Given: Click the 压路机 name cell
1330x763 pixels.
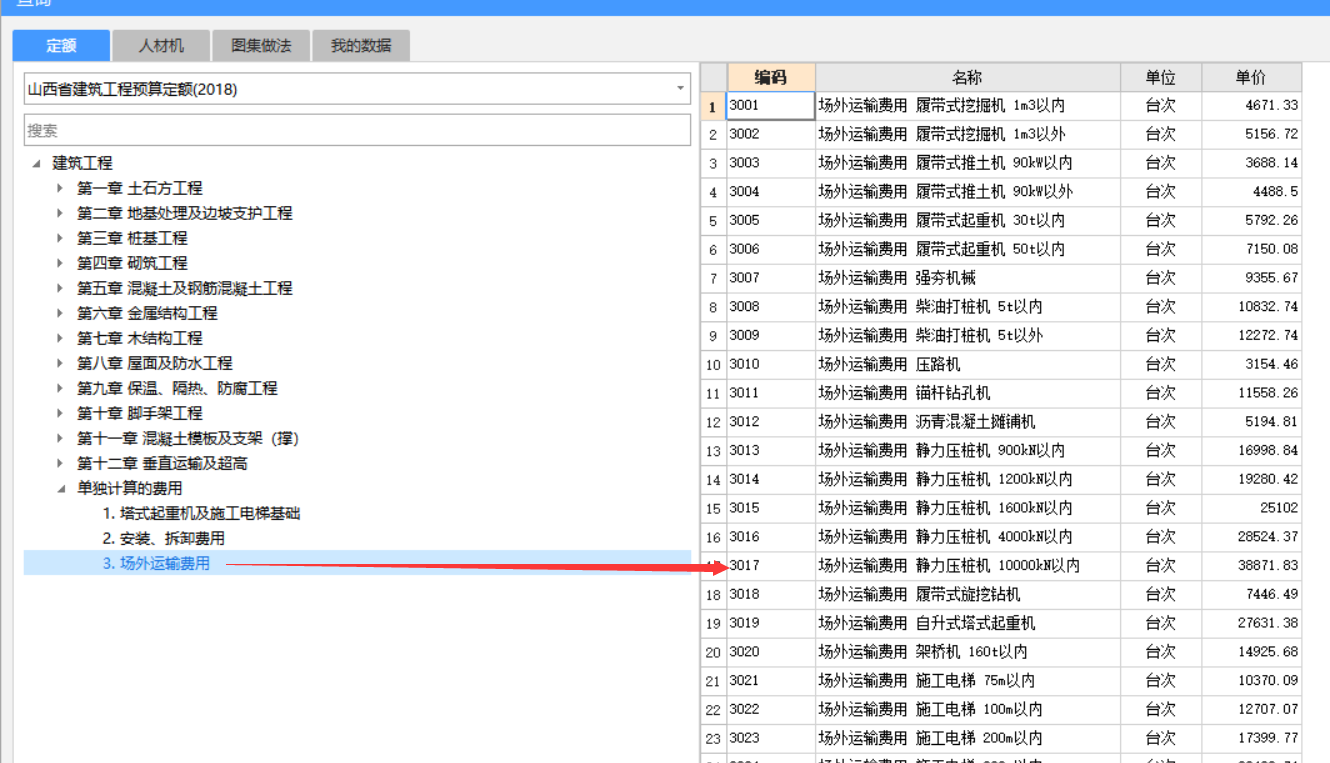Looking at the screenshot, I should (967, 364).
